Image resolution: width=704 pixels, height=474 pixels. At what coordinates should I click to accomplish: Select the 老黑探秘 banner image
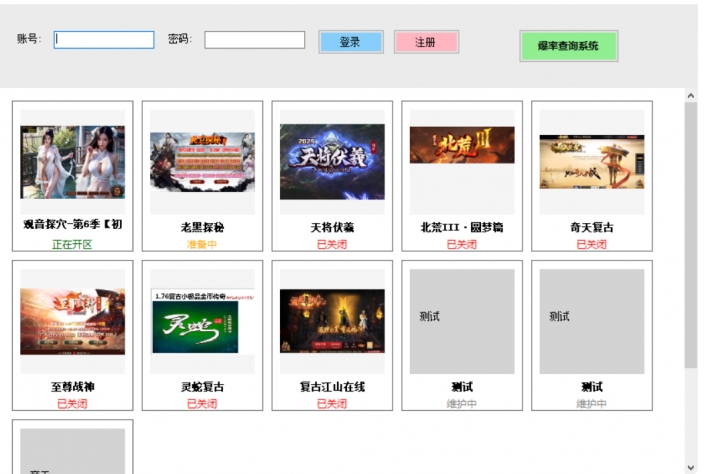202,162
